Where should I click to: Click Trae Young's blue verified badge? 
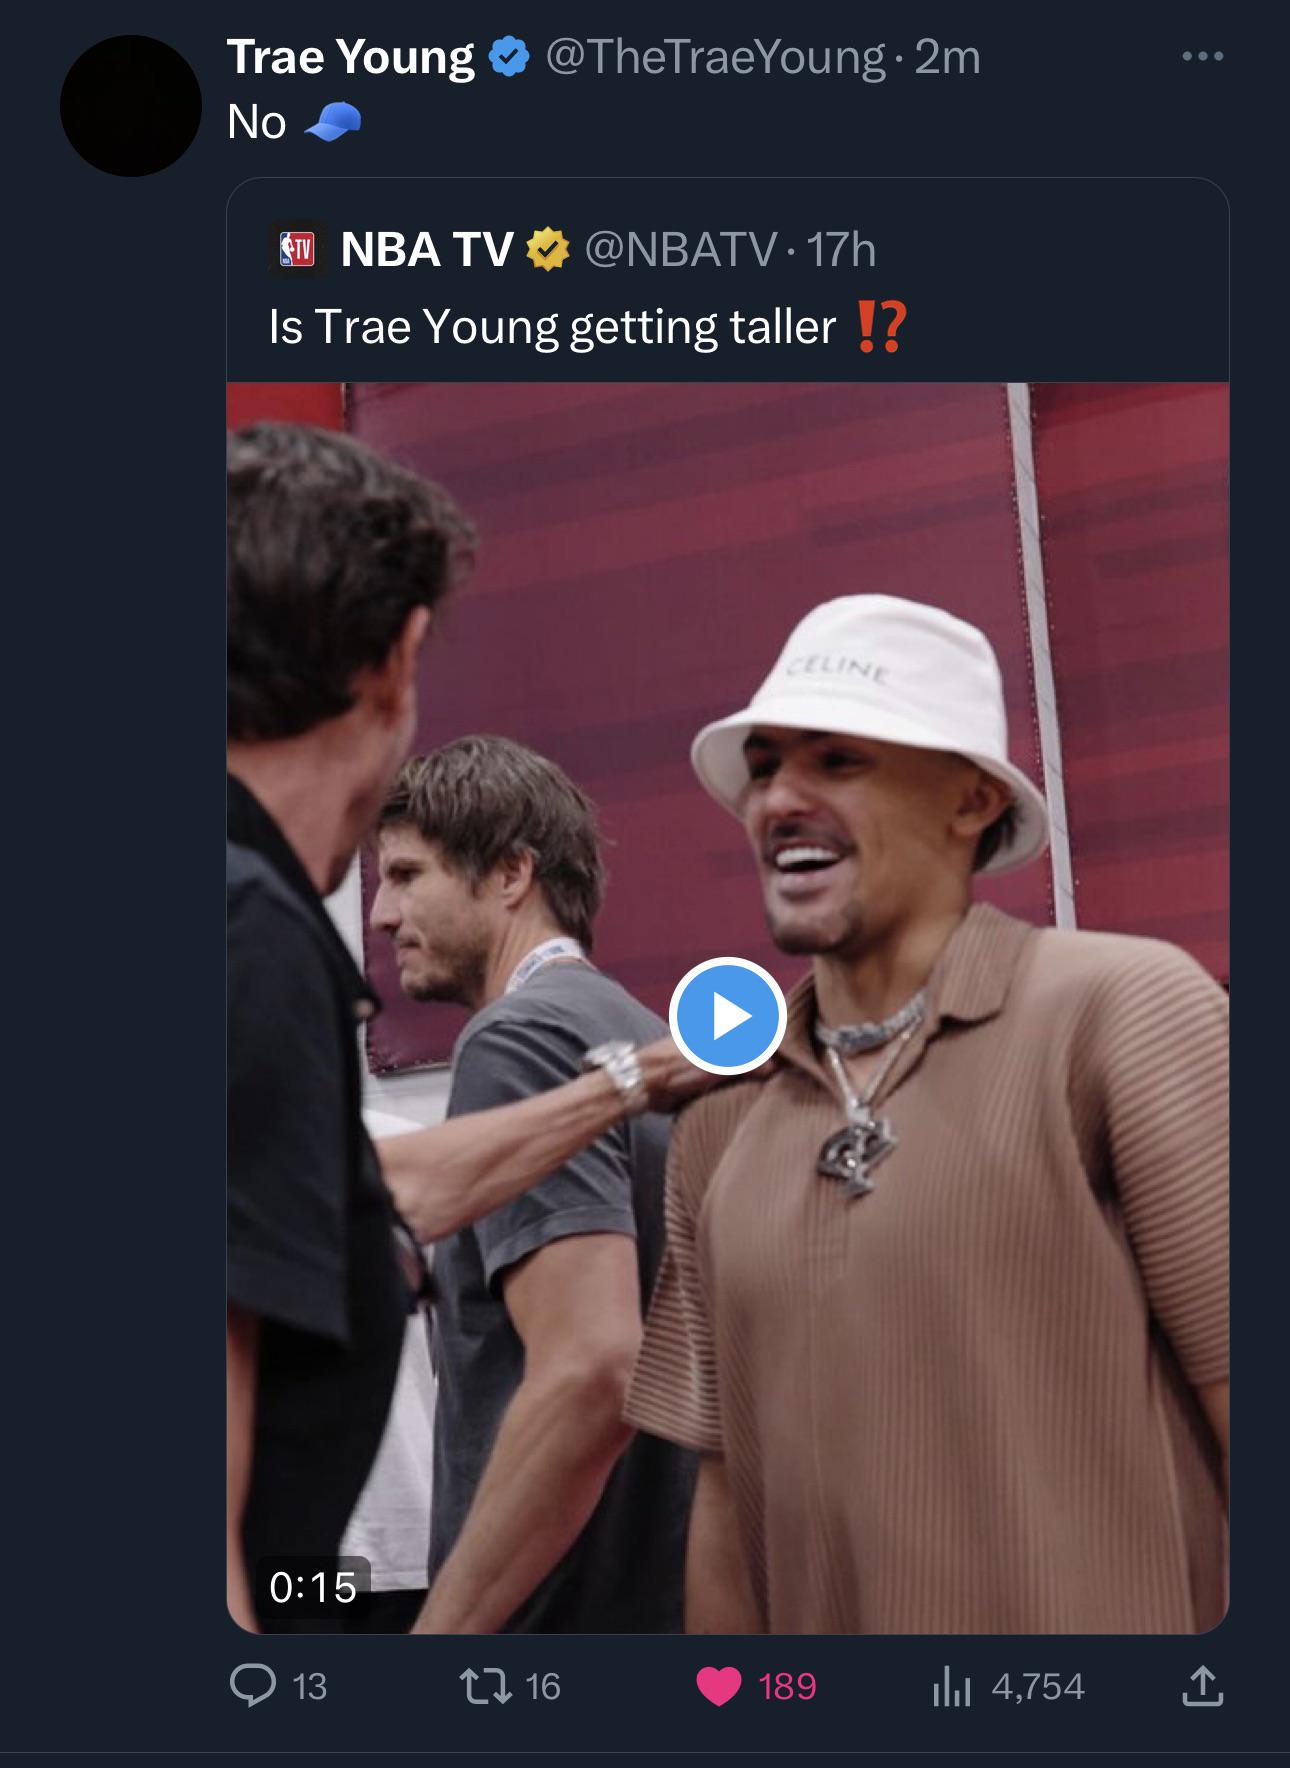pos(509,57)
